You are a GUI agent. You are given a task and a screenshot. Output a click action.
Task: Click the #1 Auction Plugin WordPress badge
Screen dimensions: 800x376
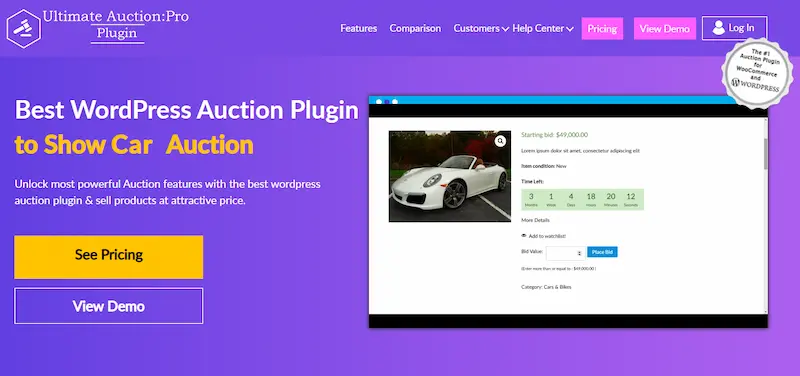[x=758, y=72]
